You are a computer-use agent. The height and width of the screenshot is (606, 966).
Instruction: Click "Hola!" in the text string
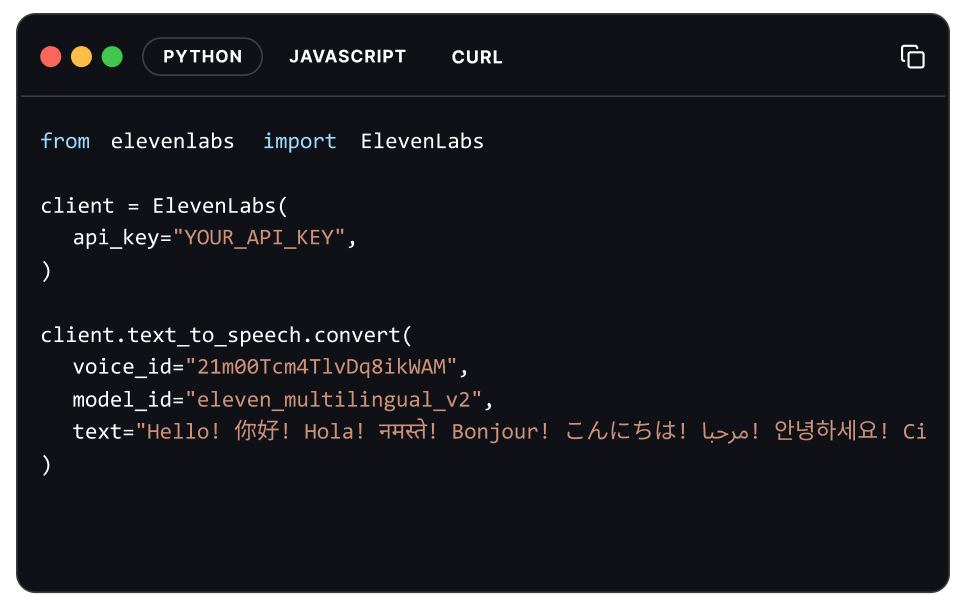point(335,432)
